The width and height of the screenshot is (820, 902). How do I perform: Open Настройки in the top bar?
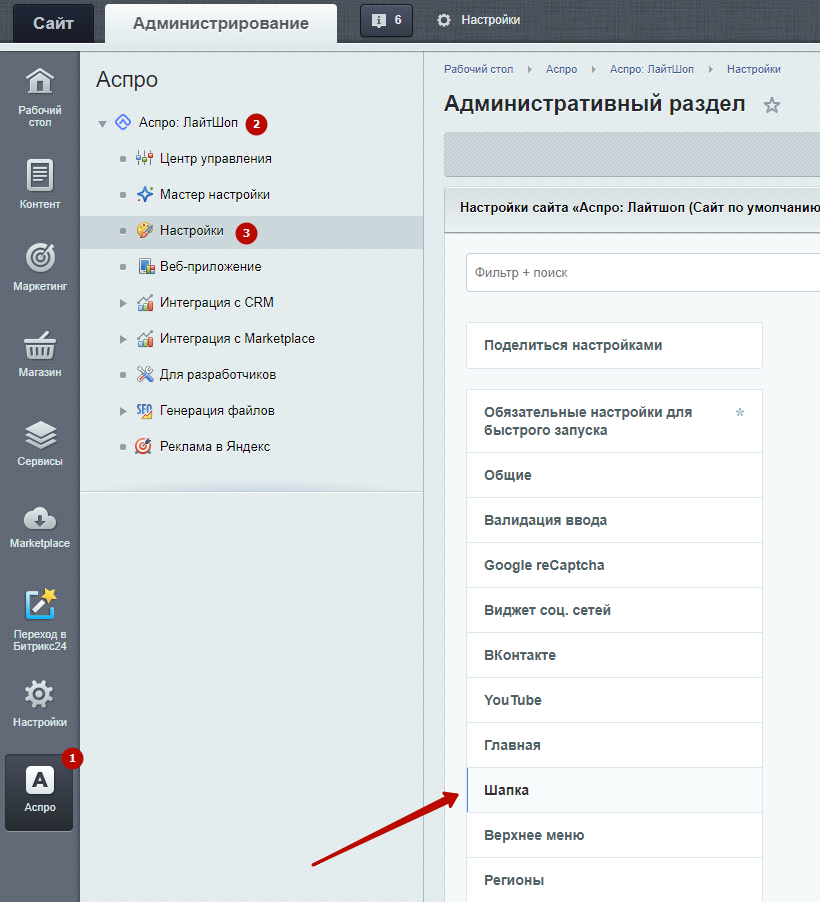pos(490,20)
